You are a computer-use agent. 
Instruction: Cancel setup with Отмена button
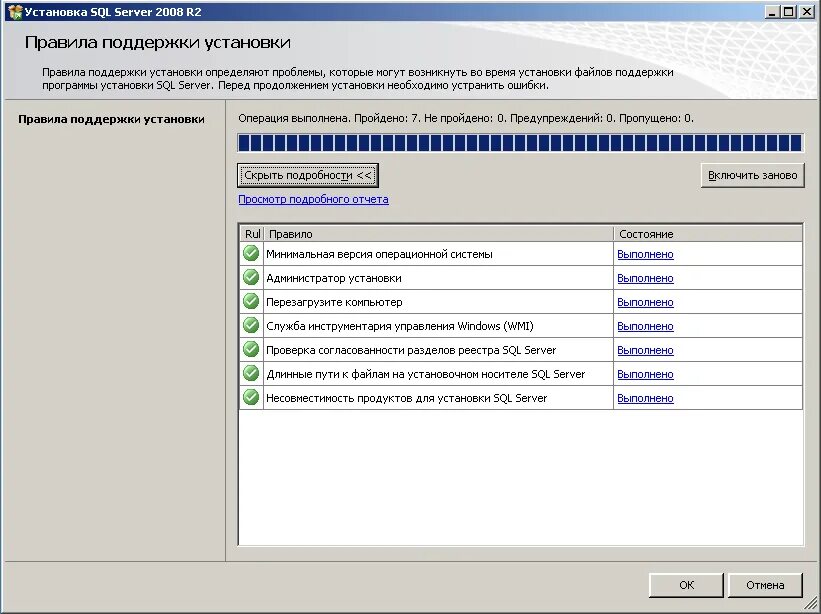click(x=765, y=585)
